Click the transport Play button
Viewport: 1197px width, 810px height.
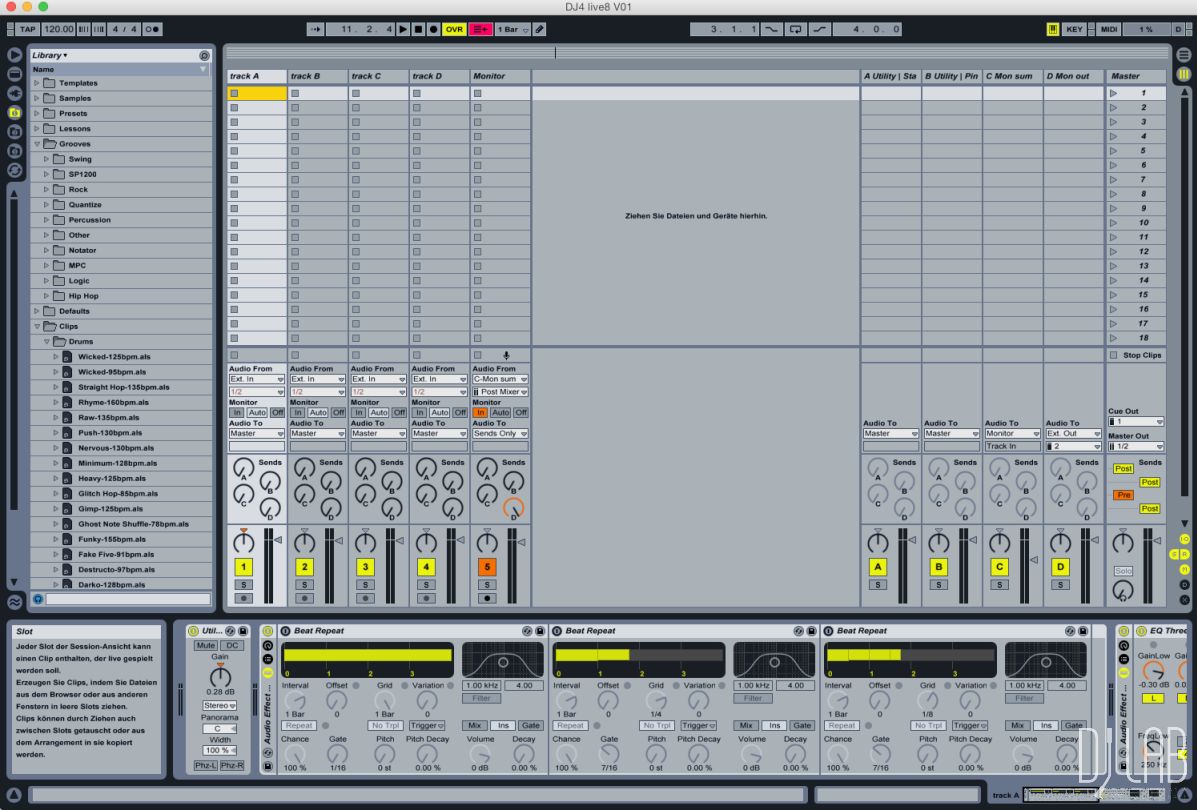coord(403,29)
